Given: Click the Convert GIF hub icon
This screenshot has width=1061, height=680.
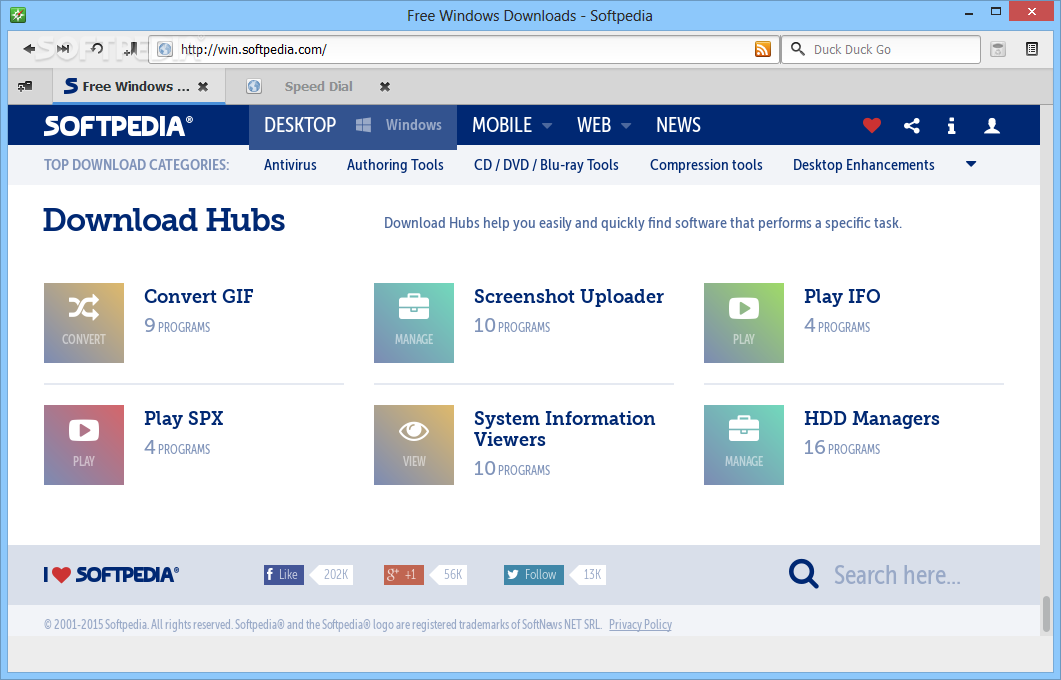Looking at the screenshot, I should [84, 323].
